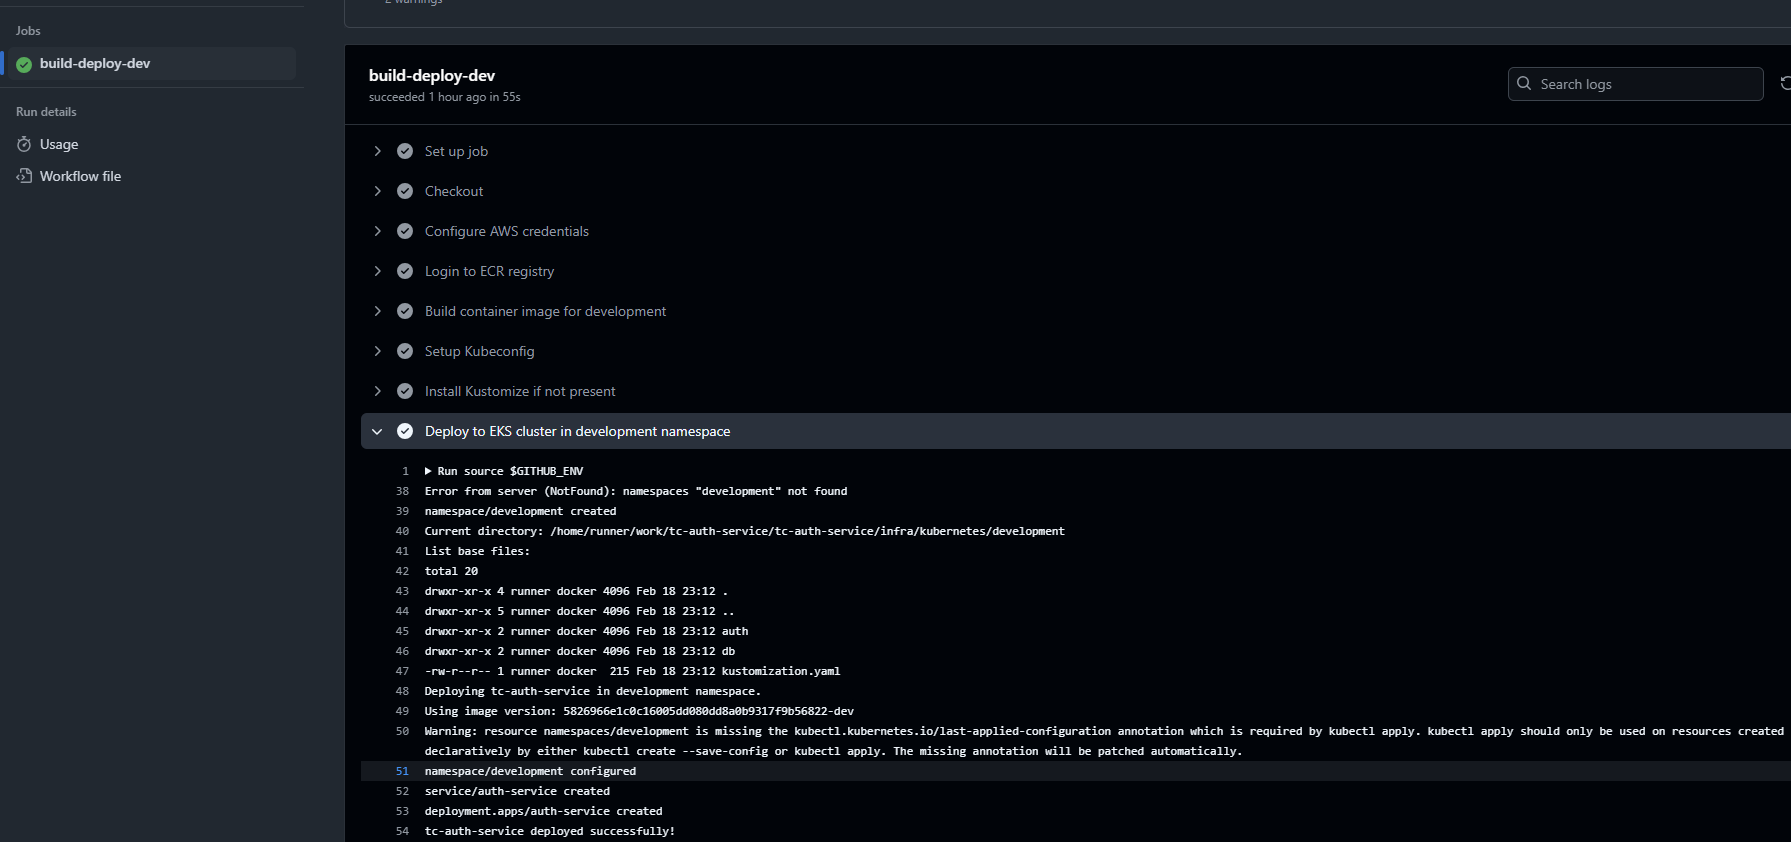
Task: Expand the Set up job step
Action: coord(377,151)
